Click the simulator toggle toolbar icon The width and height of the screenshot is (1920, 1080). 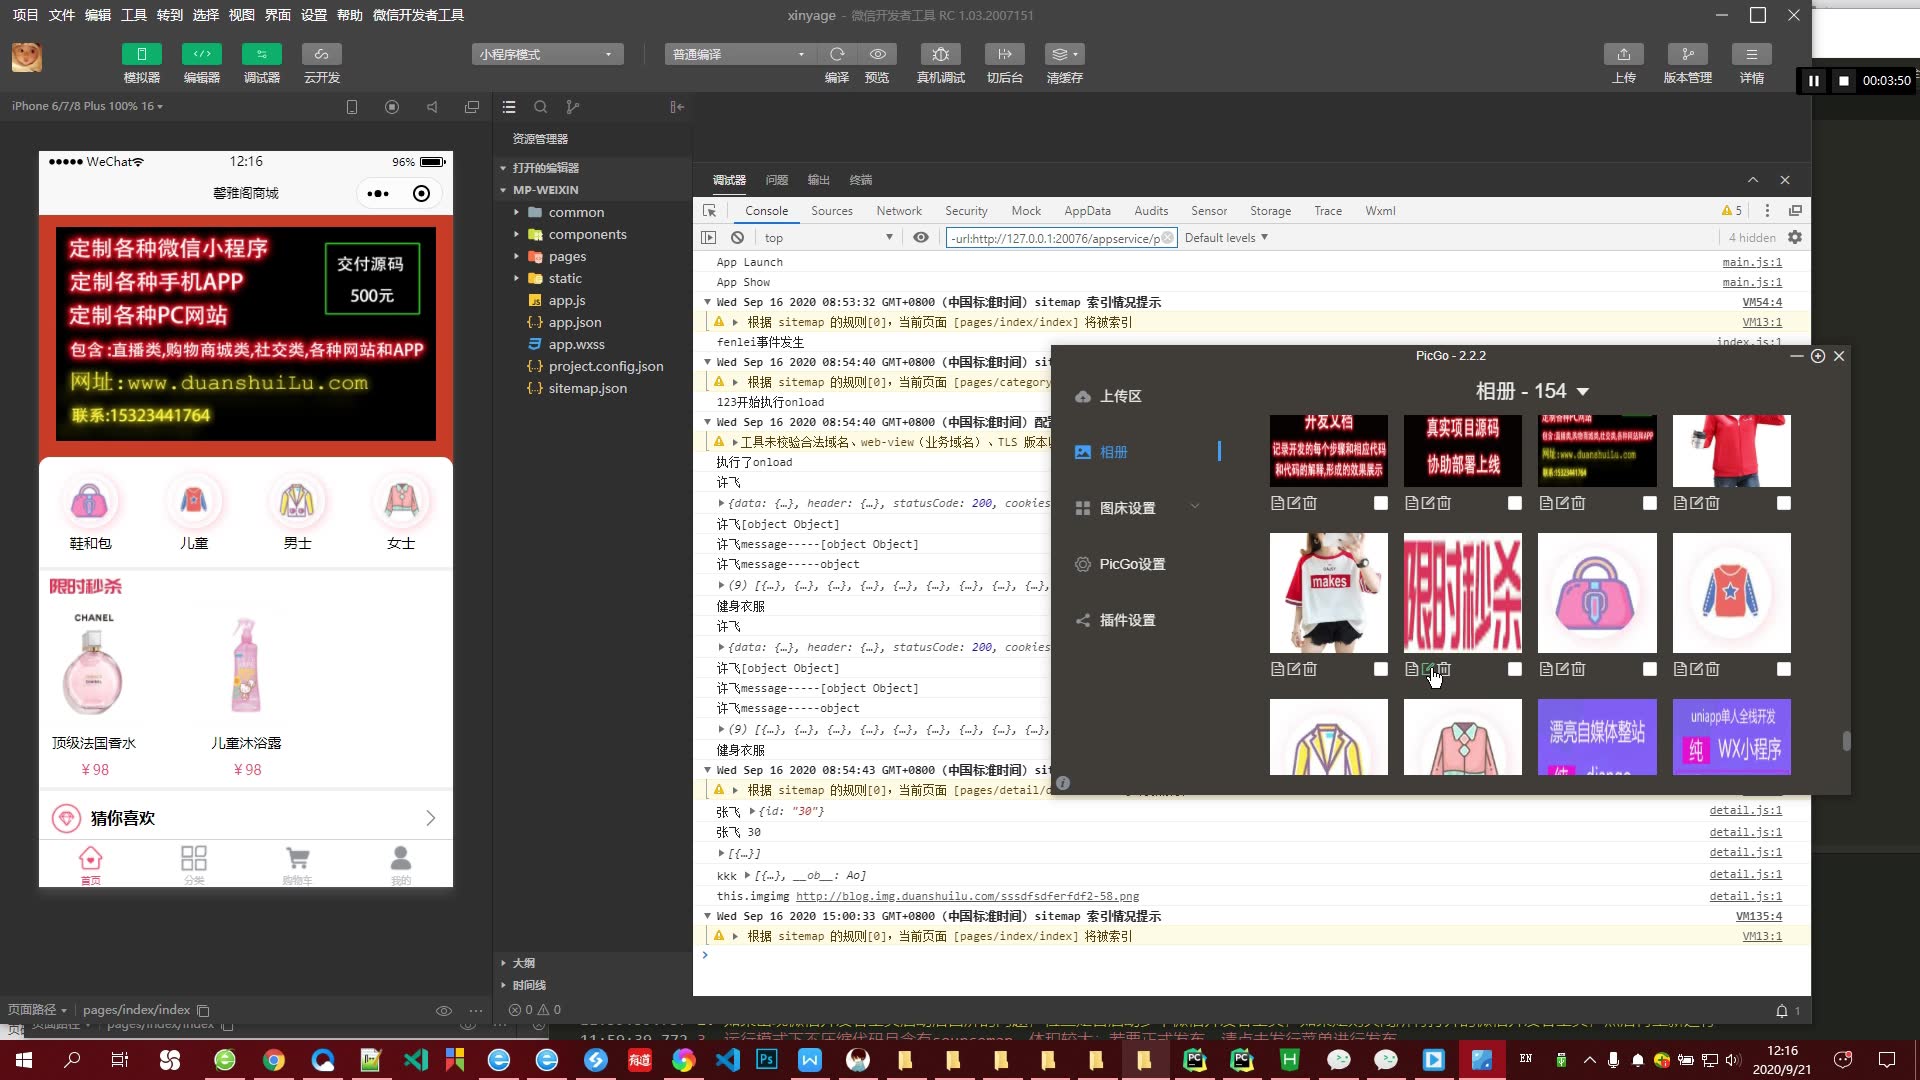pyautogui.click(x=141, y=54)
